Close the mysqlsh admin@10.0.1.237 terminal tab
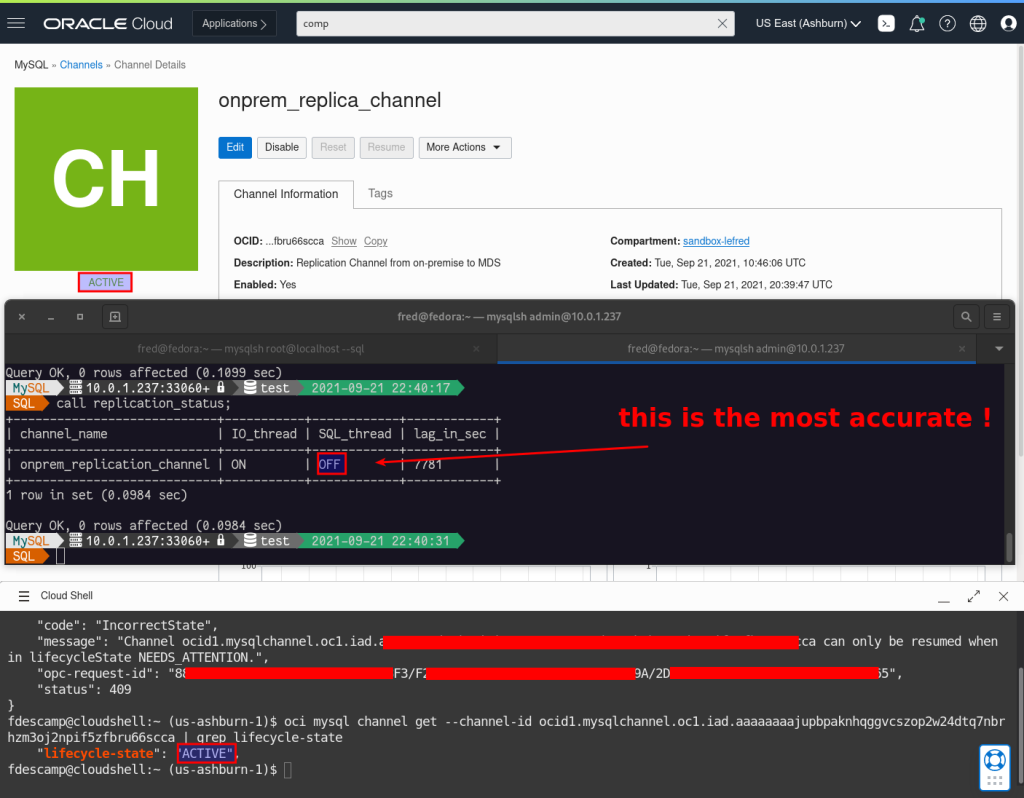The image size is (1024, 798). click(961, 349)
